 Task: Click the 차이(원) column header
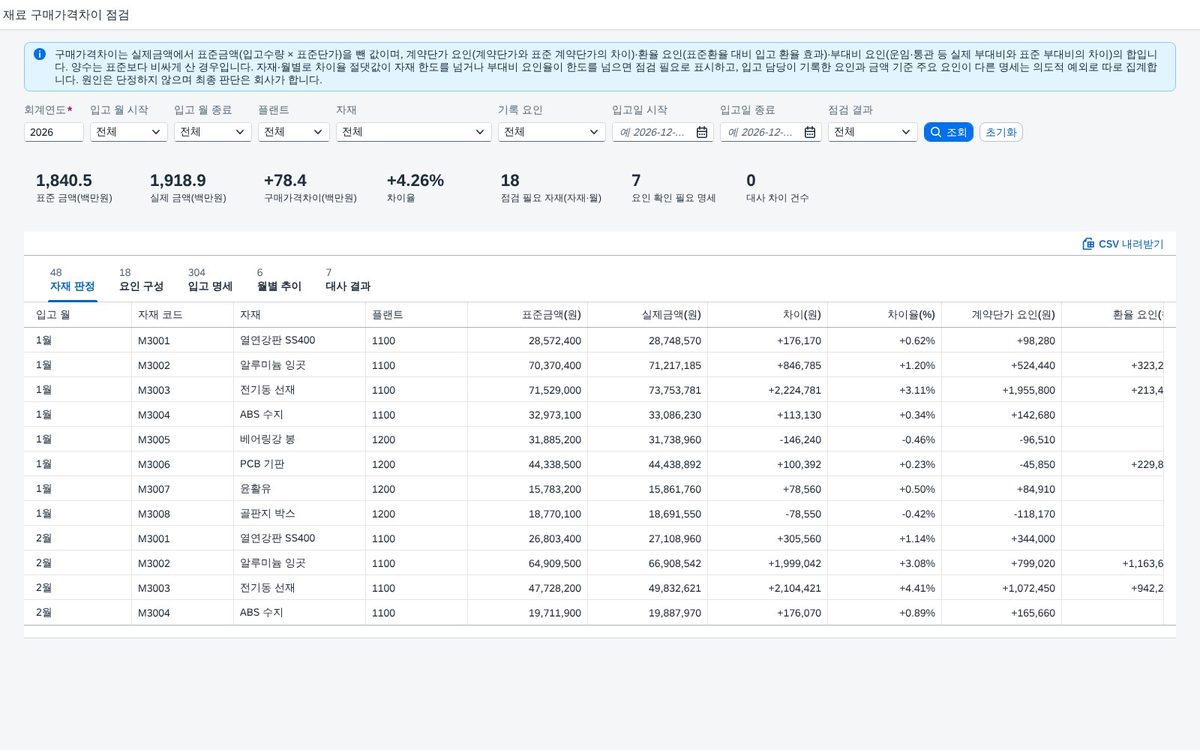[767, 315]
